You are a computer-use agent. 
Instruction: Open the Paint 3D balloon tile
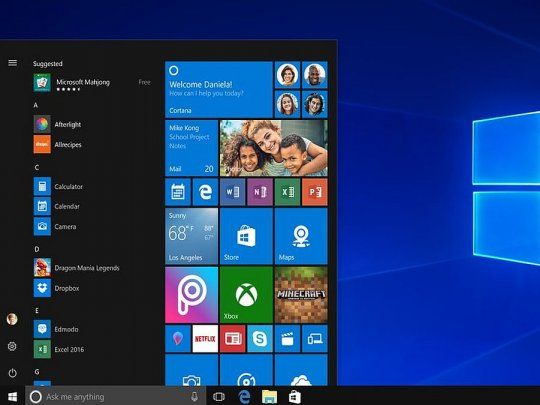click(x=178, y=339)
